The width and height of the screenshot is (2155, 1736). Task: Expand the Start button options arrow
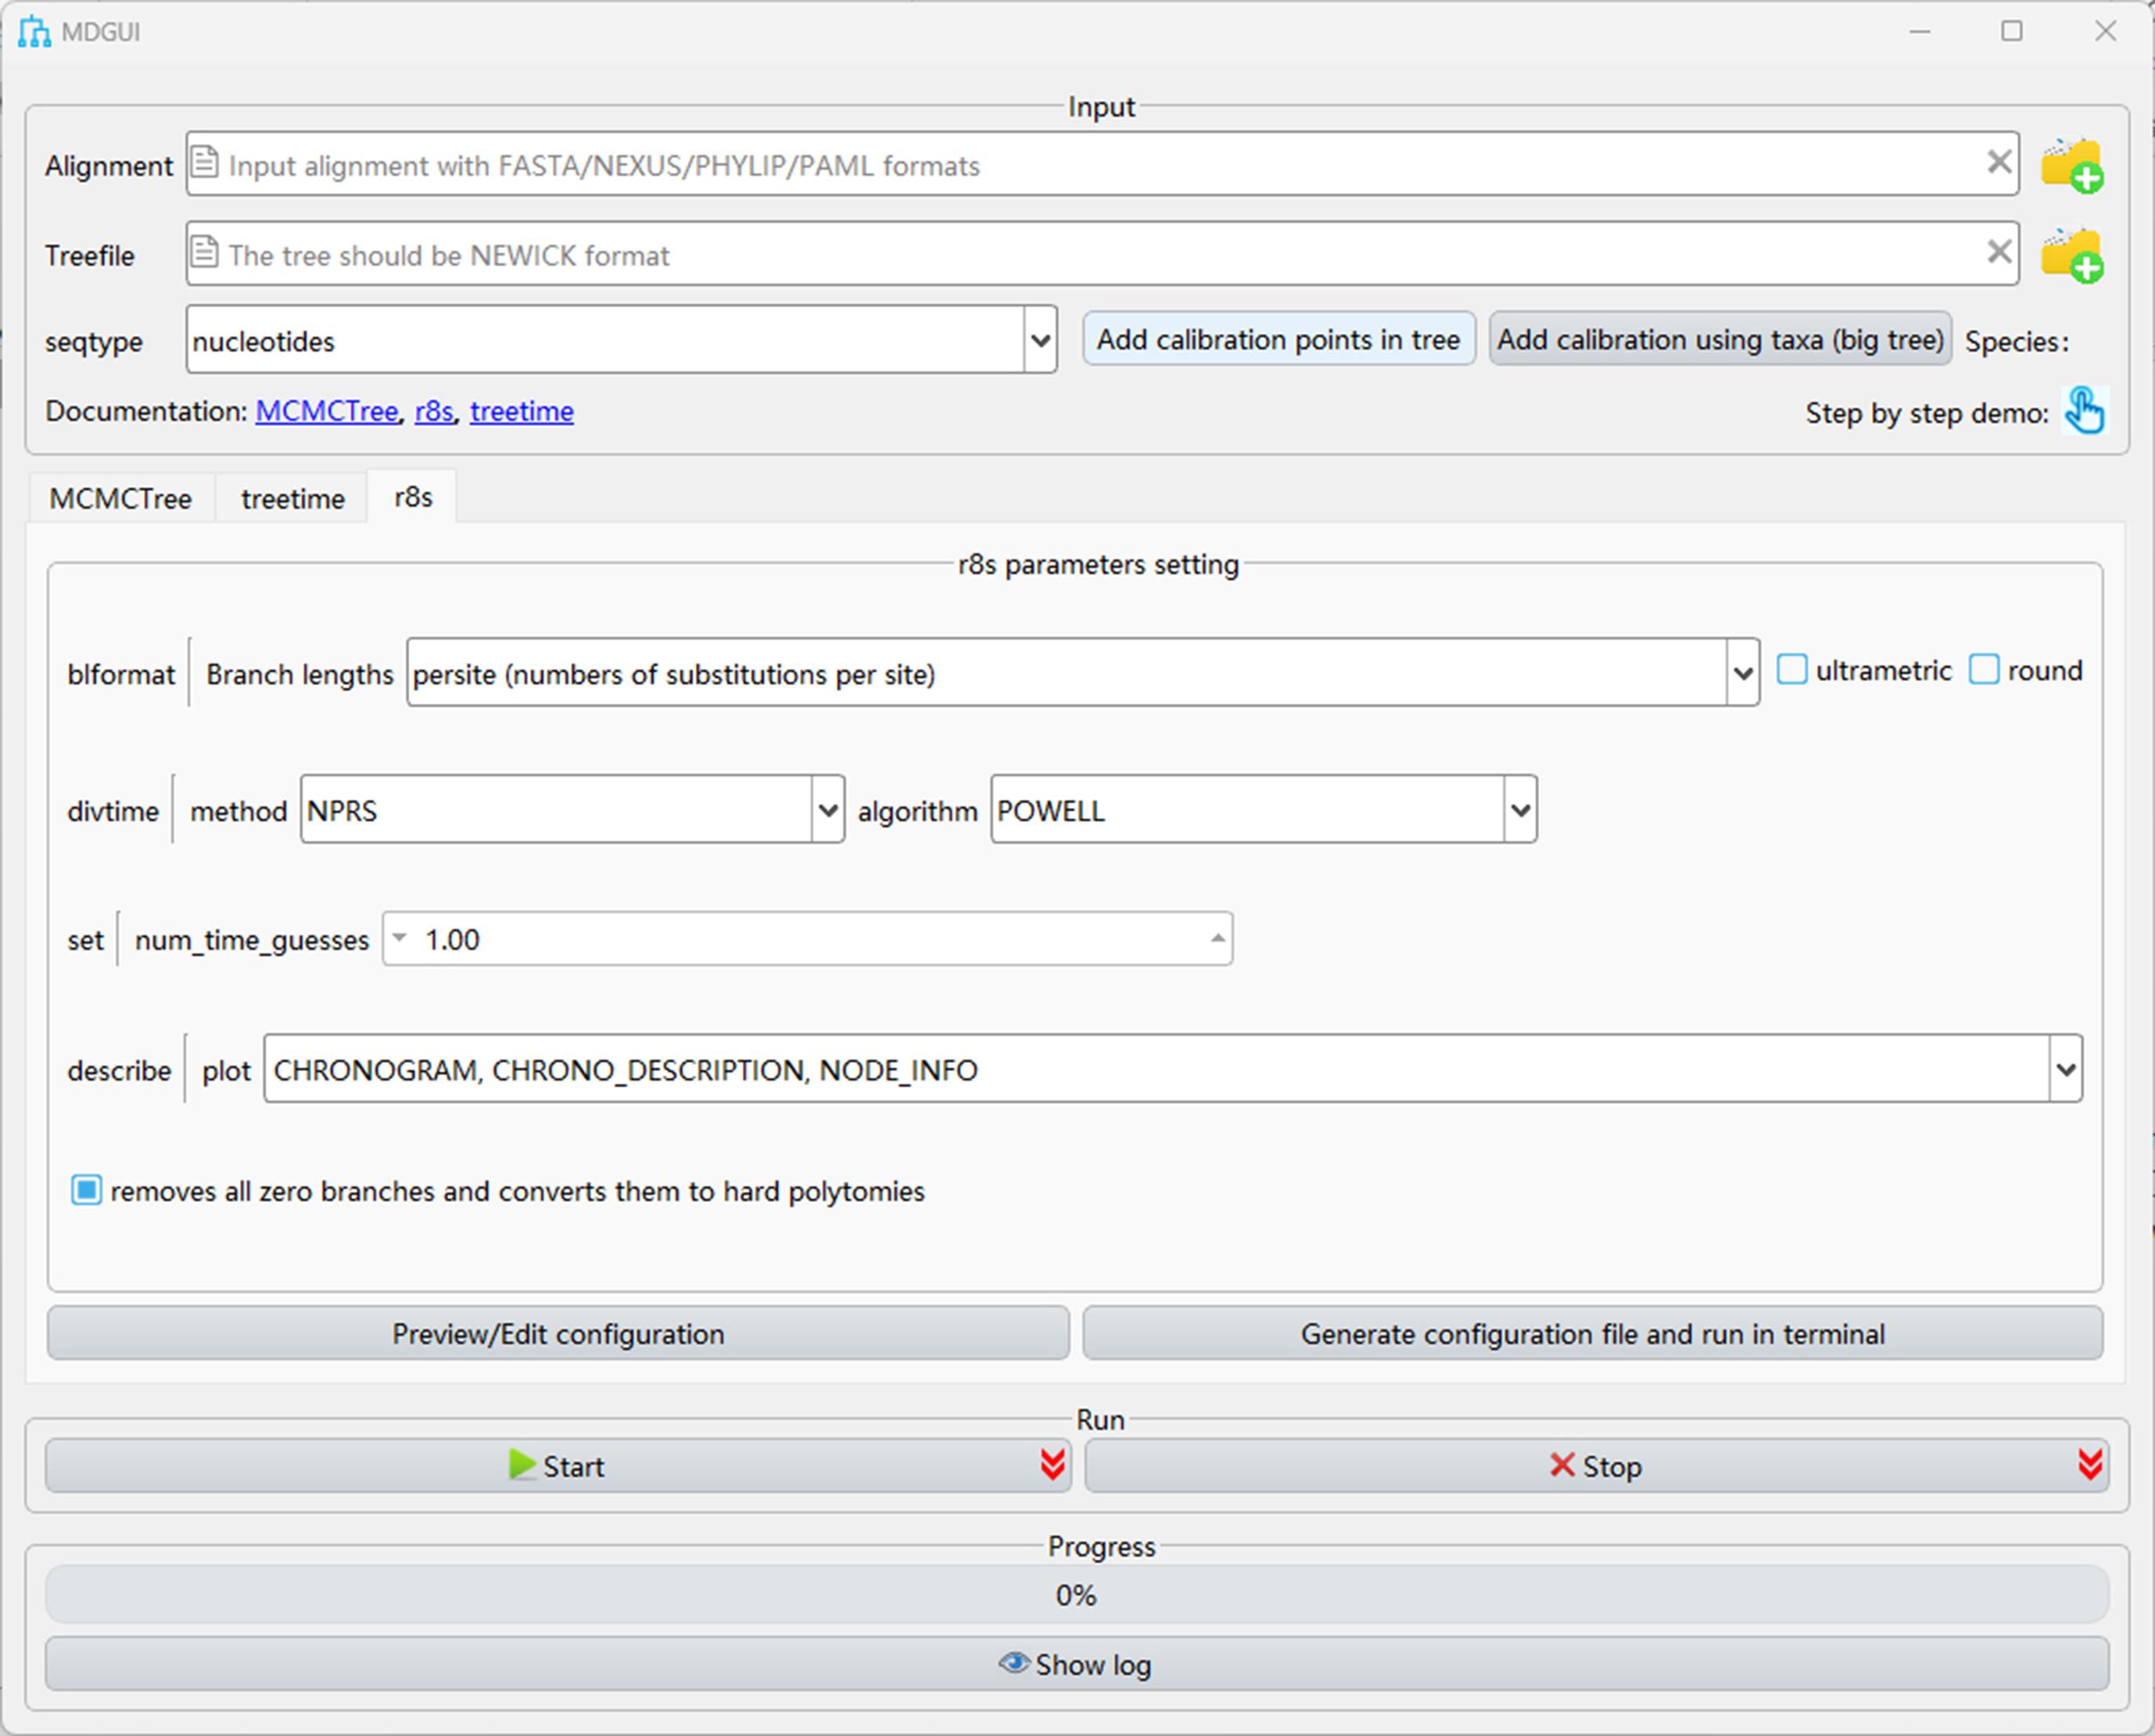click(1052, 1465)
